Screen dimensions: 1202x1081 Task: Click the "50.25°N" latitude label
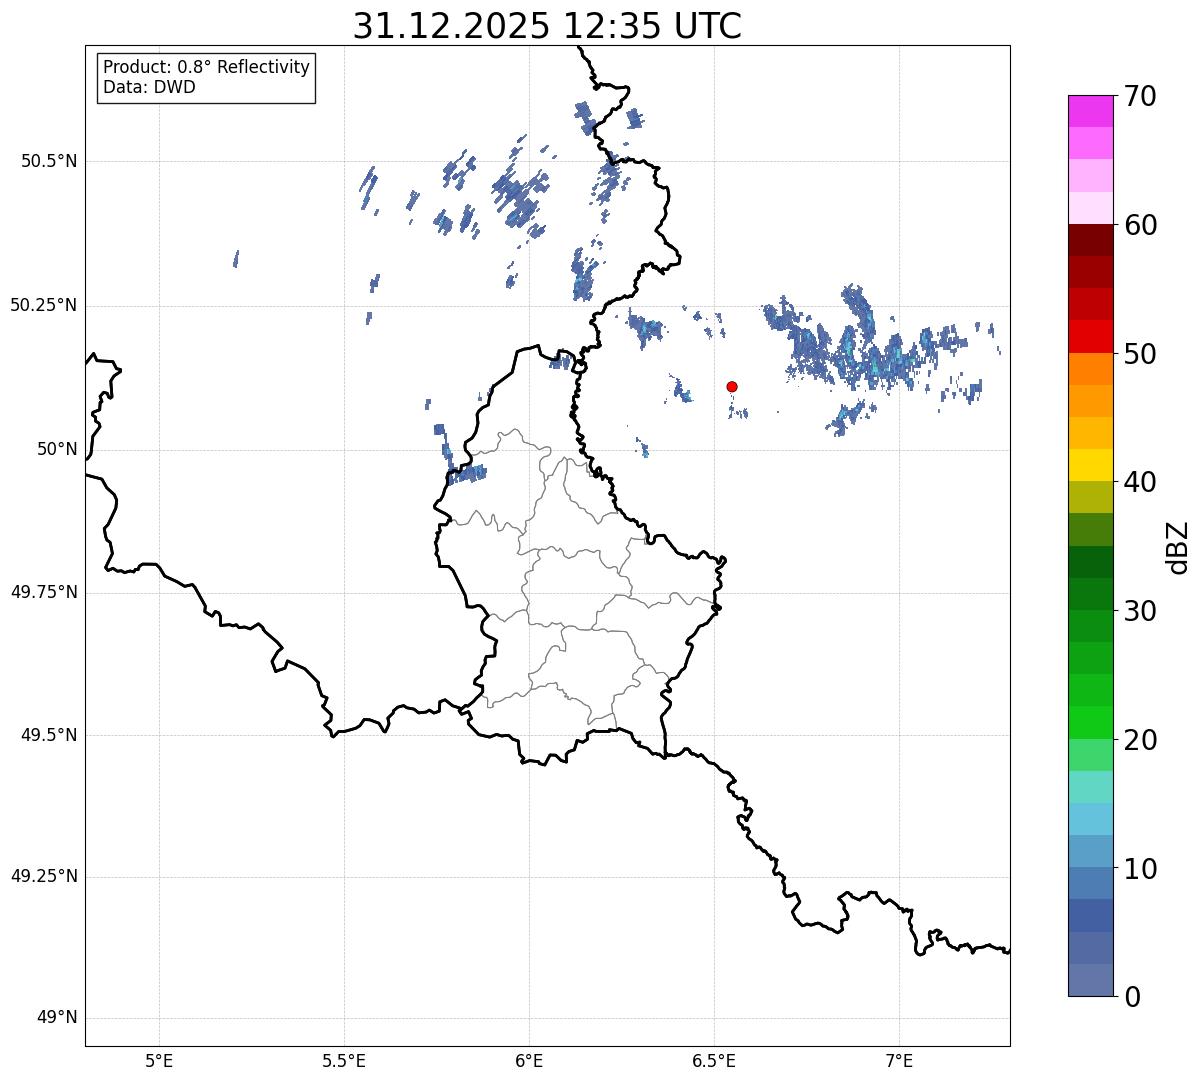coord(44,305)
